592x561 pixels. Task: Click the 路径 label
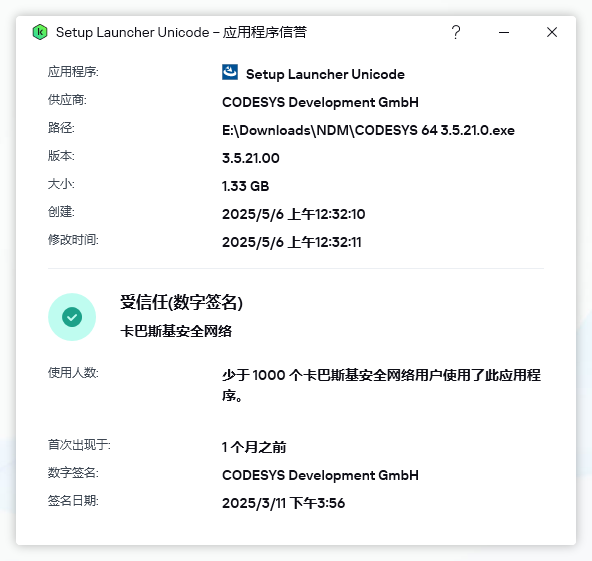click(61, 128)
